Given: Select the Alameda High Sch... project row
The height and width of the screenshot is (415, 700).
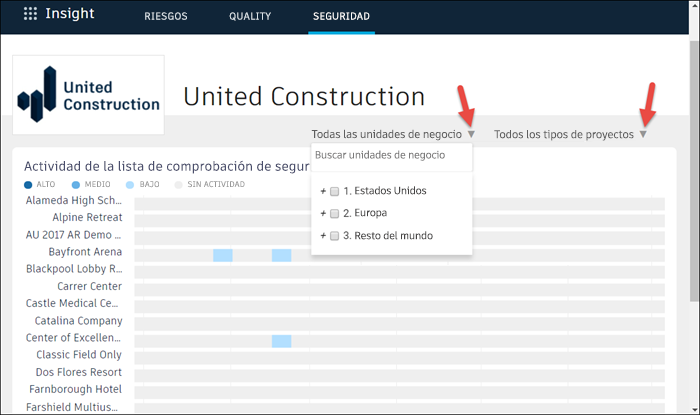Looking at the screenshot, I should pos(74,200).
